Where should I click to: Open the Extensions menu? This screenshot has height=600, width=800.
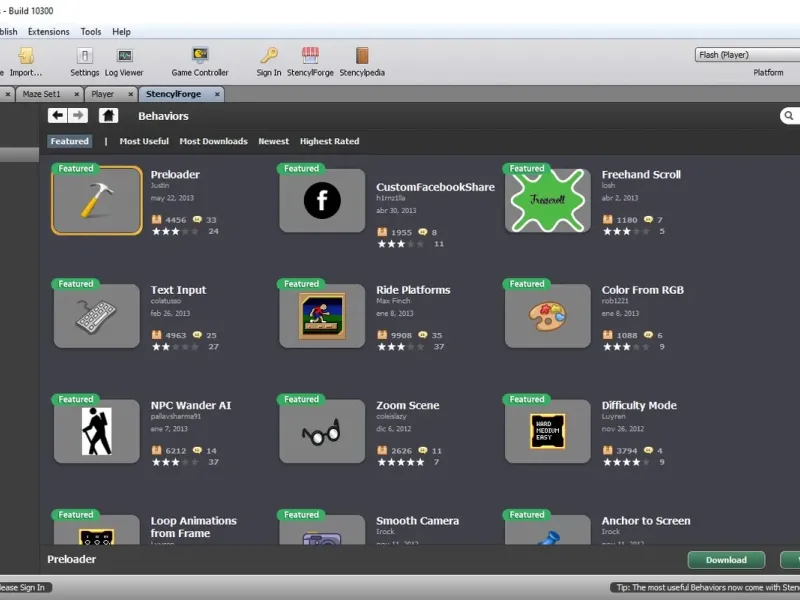click(48, 32)
